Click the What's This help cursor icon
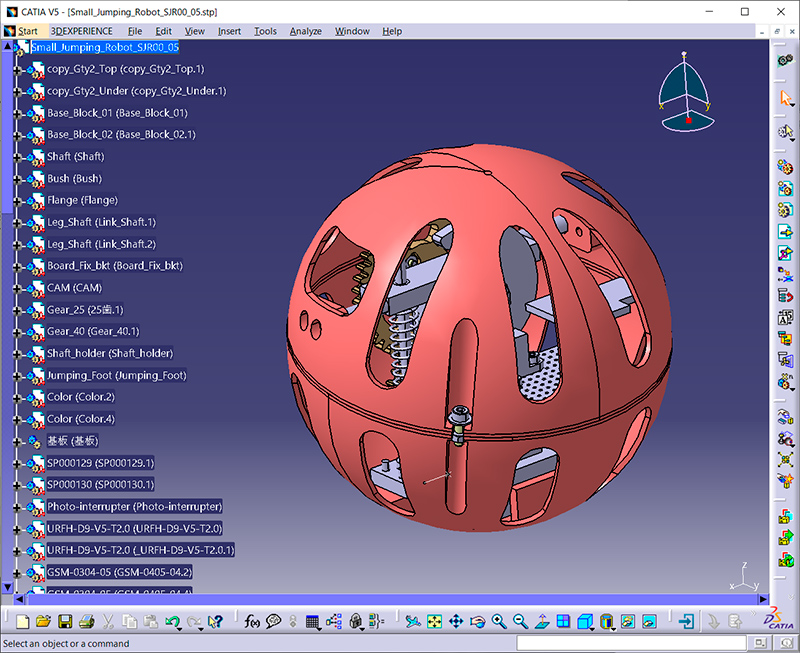The height and width of the screenshot is (653, 800). pos(216,621)
